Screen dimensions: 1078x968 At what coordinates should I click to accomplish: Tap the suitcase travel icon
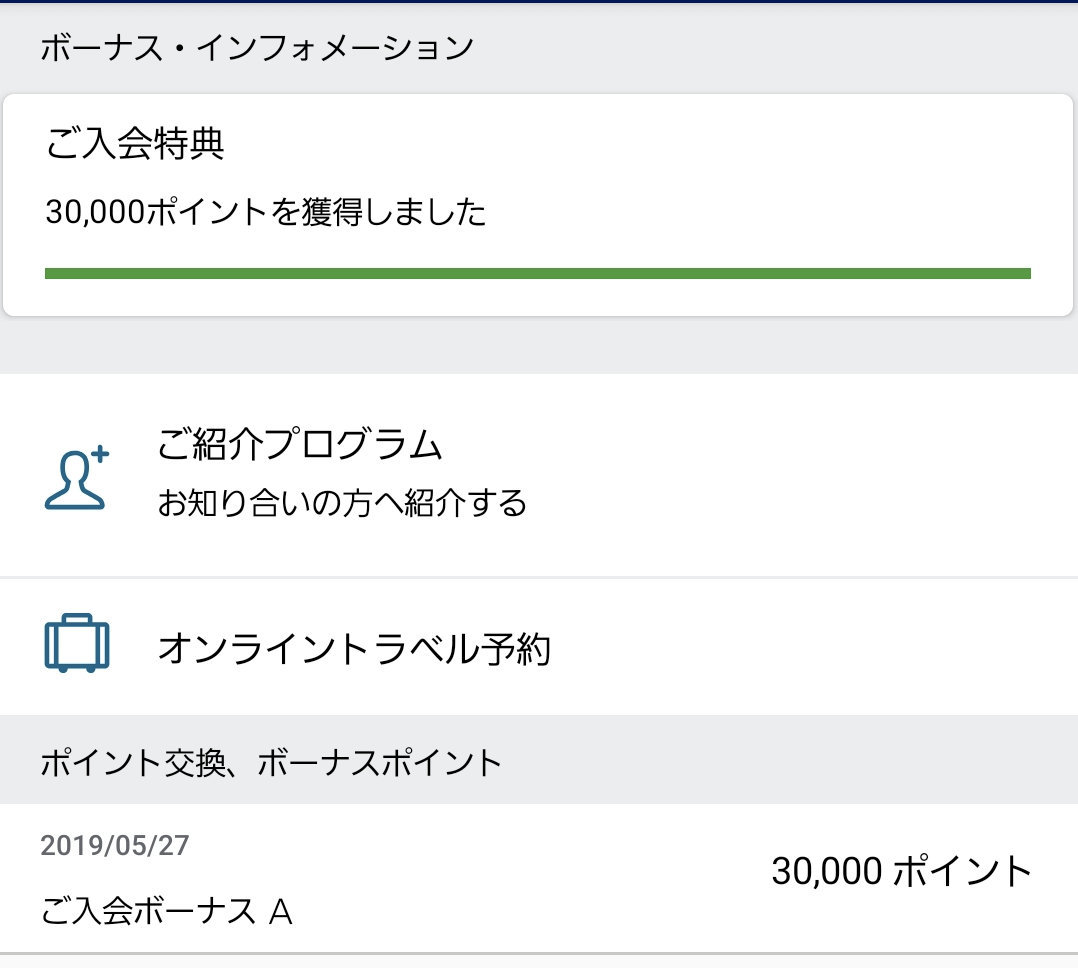[76, 643]
